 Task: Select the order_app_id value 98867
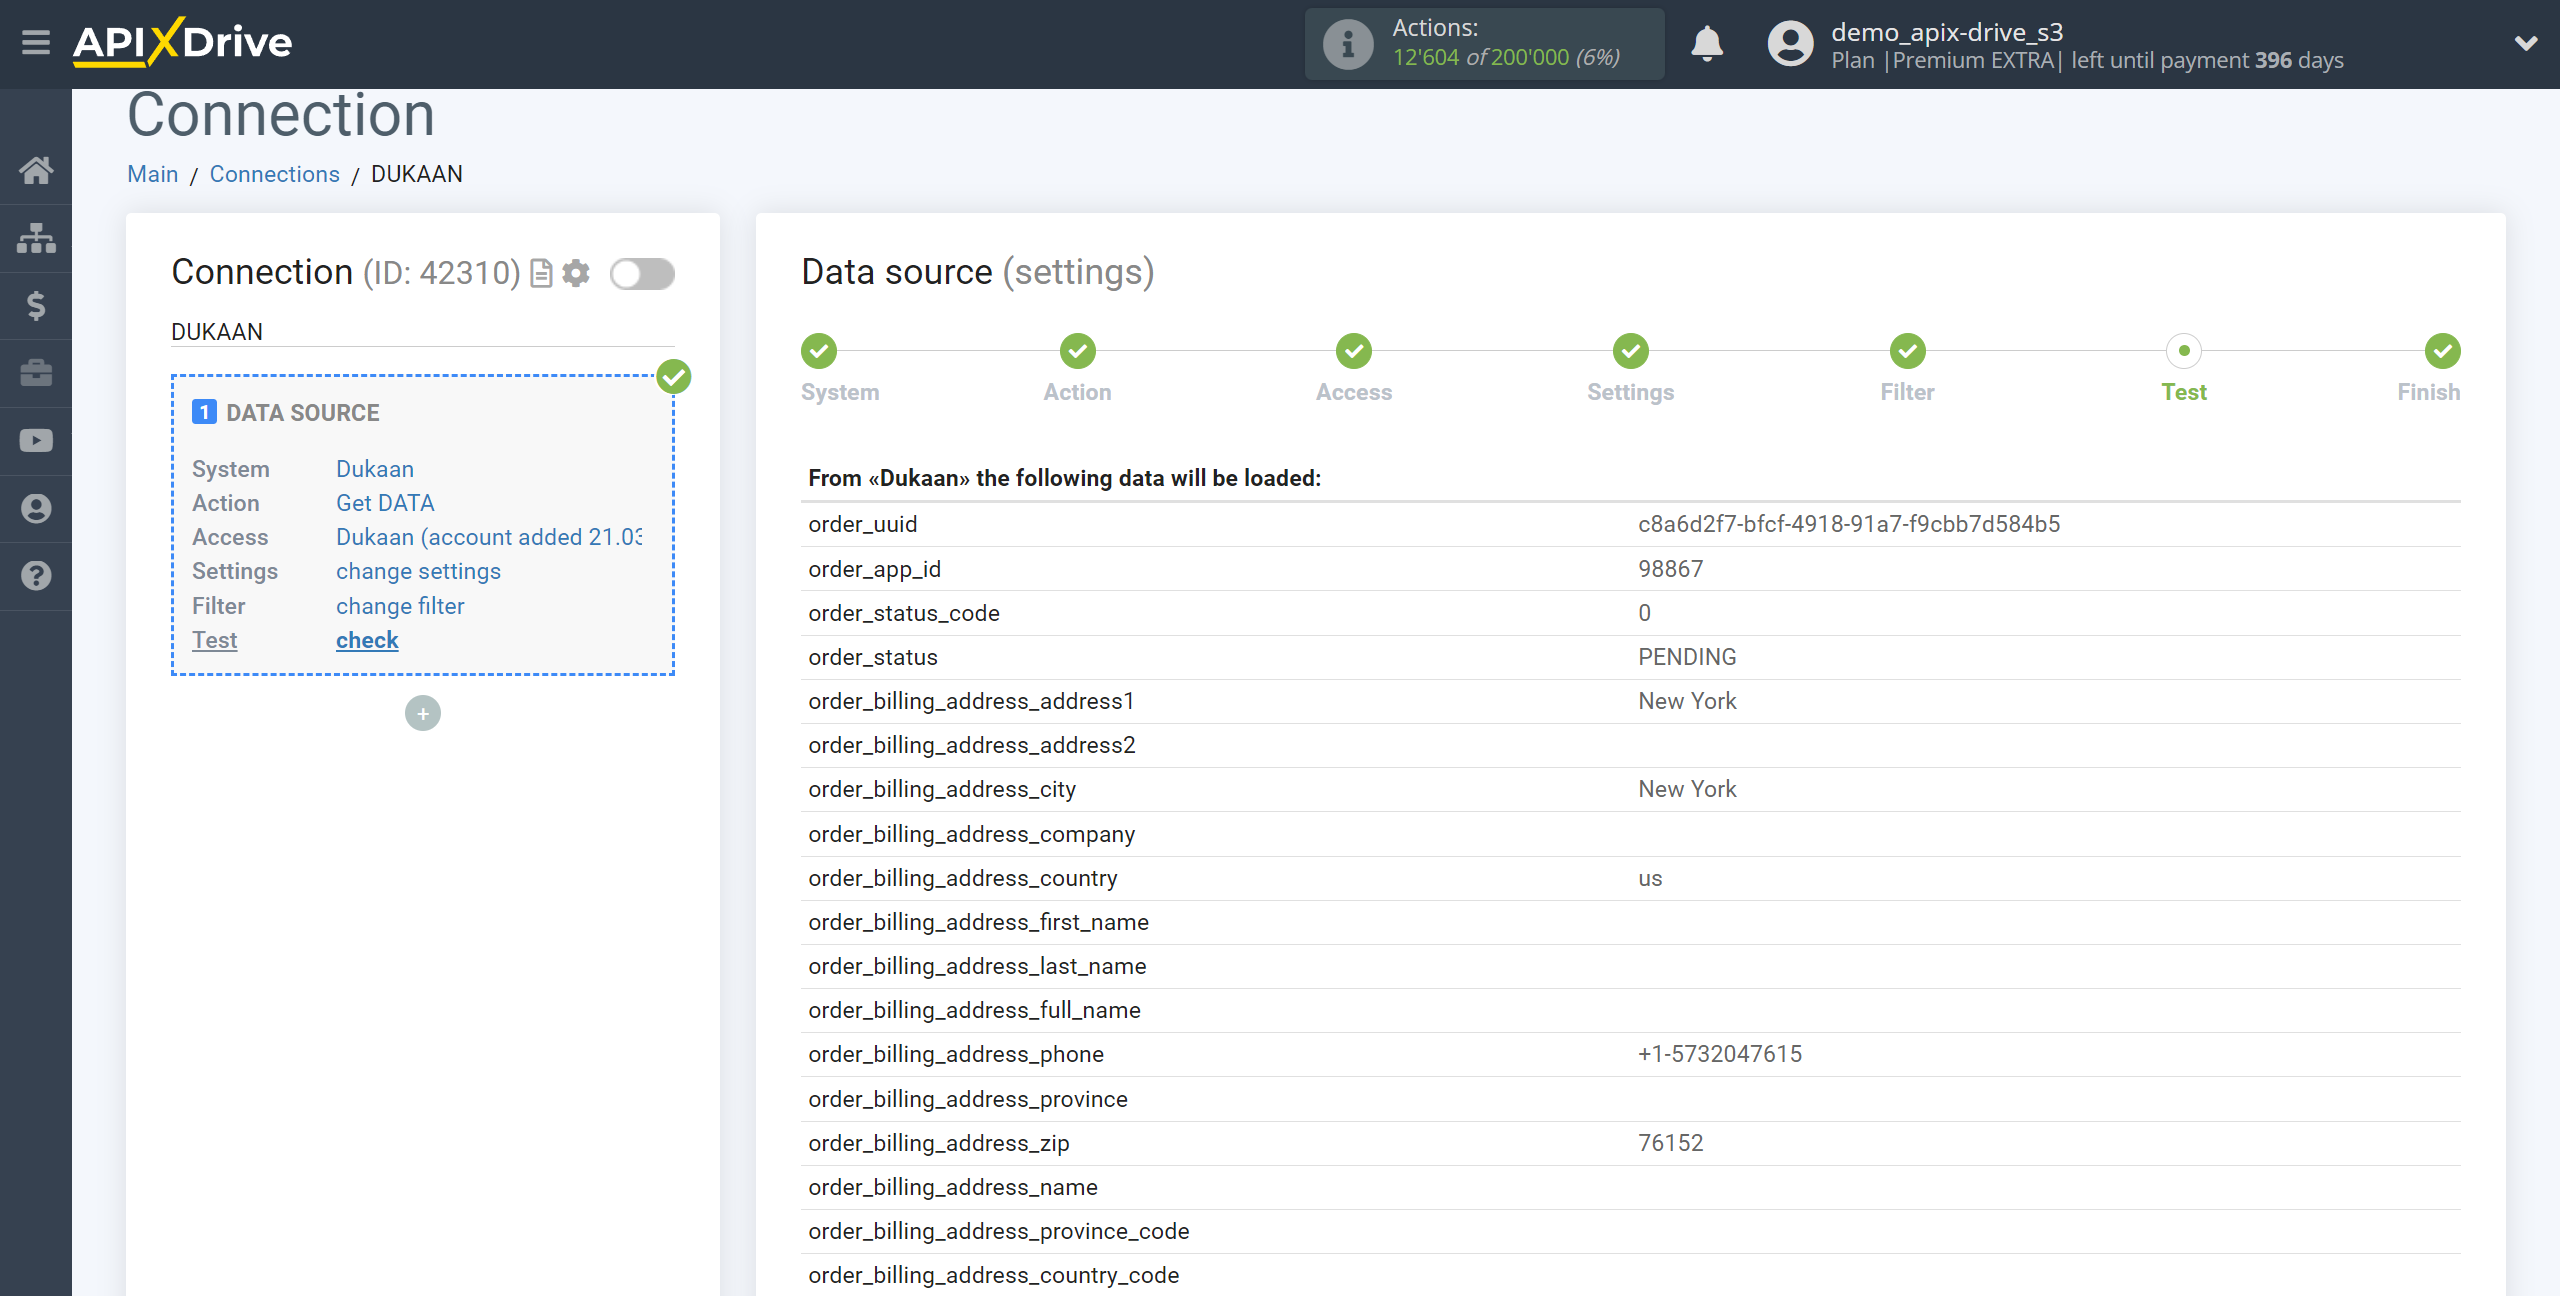1670,569
